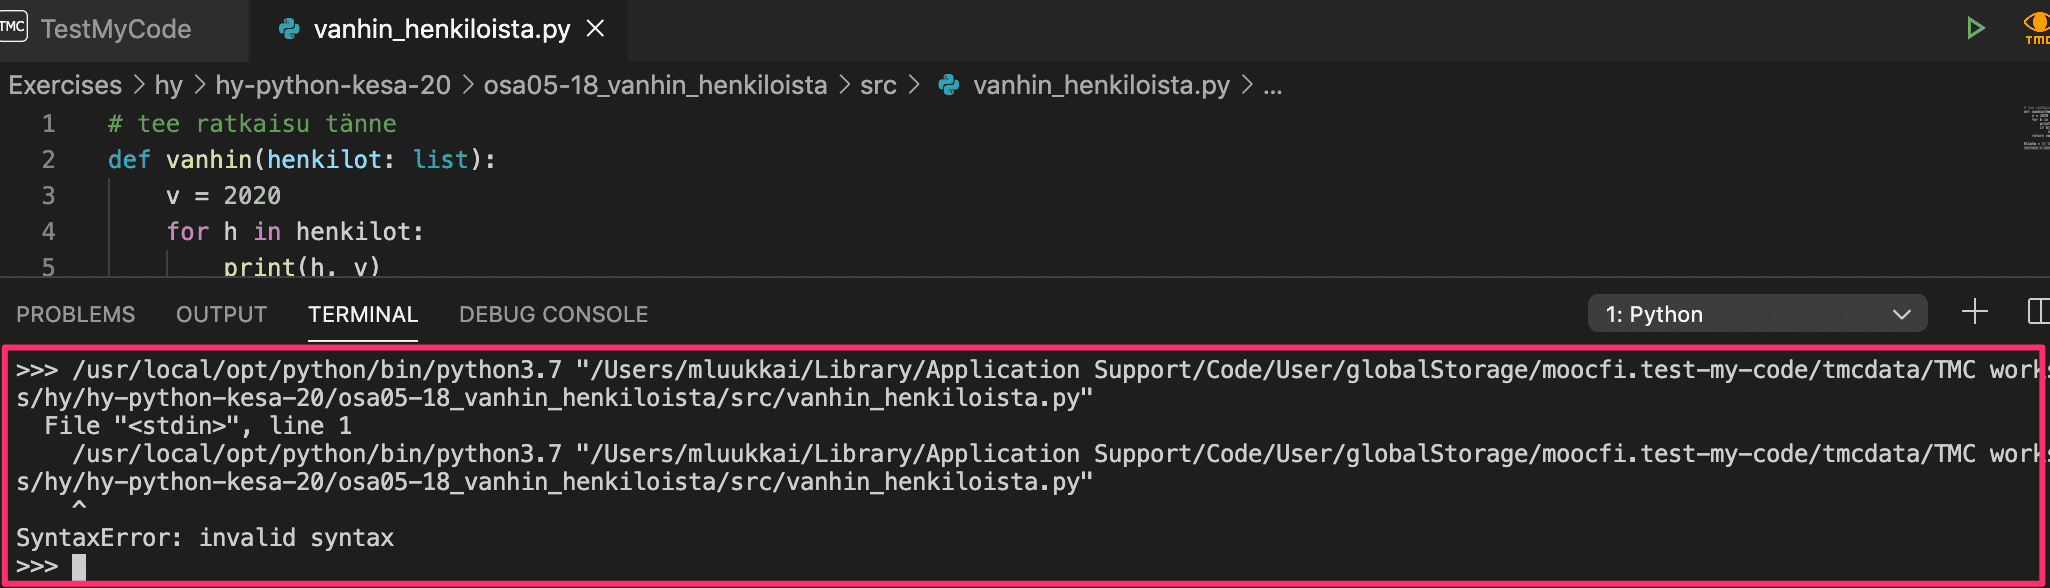Open the Exercises breadcrumb link

point(65,86)
